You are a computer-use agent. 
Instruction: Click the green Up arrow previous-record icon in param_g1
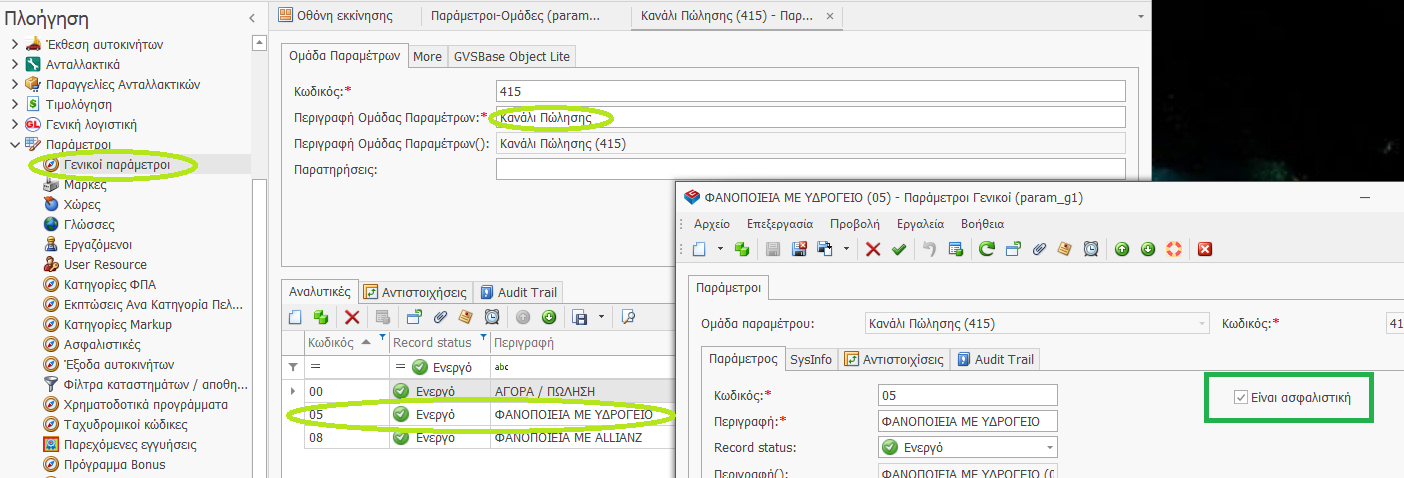[x=1122, y=249]
